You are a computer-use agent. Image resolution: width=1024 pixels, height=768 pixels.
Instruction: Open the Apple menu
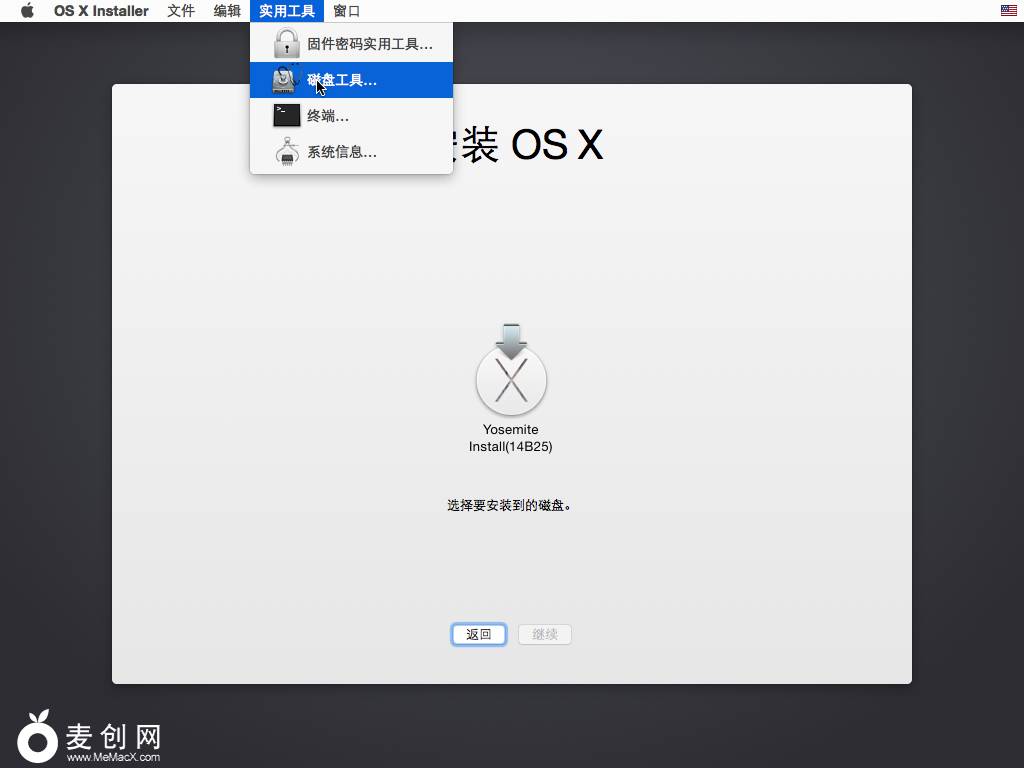click(27, 11)
